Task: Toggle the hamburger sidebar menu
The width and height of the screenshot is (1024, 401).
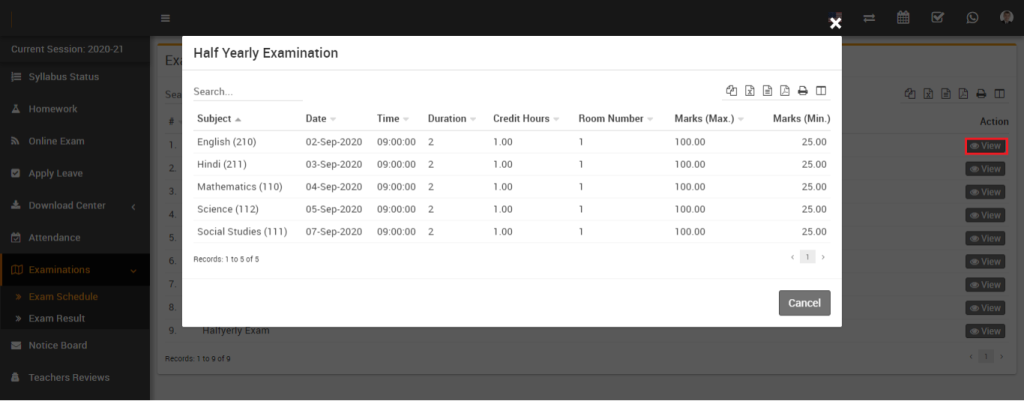Action: pyautogui.click(x=165, y=17)
